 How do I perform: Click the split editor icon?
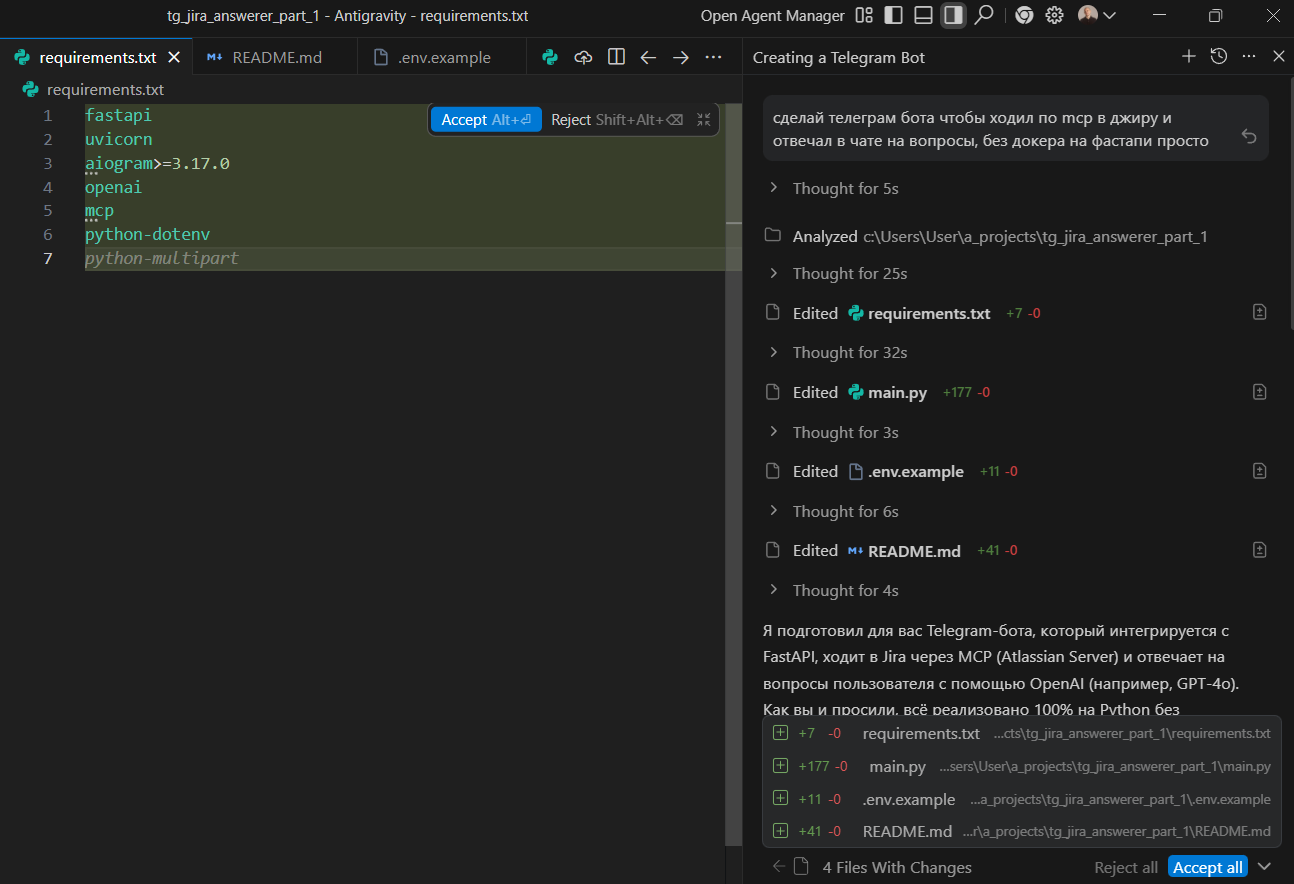[x=616, y=57]
